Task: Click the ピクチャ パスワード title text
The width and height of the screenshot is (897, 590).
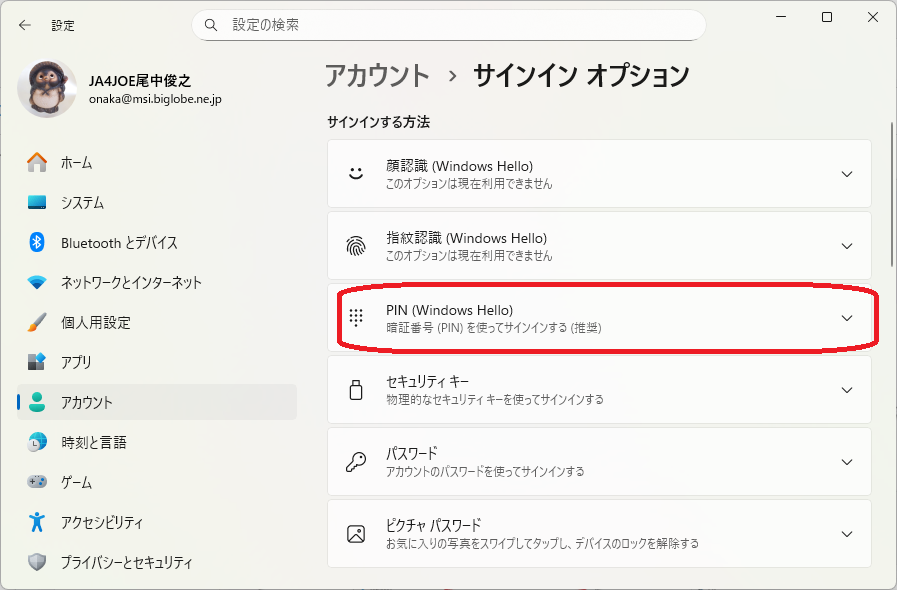Action: click(x=433, y=525)
